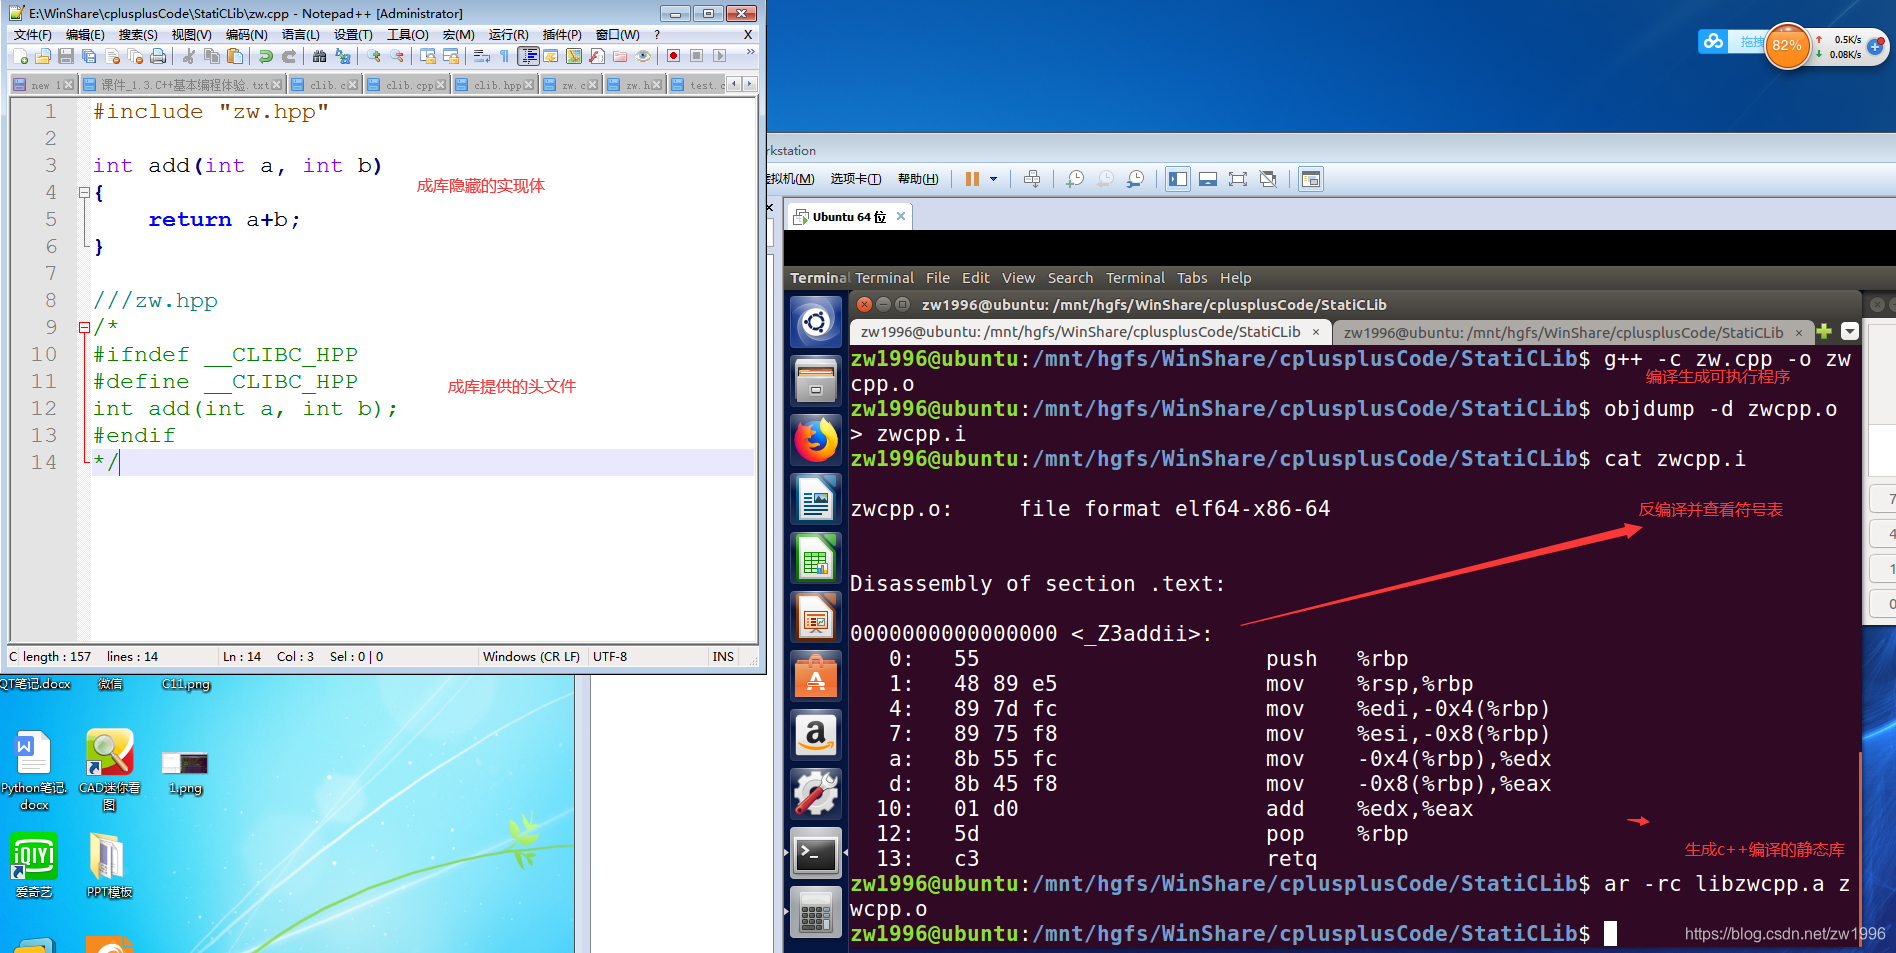Open the Function List panel icon

pyautogui.click(x=596, y=56)
